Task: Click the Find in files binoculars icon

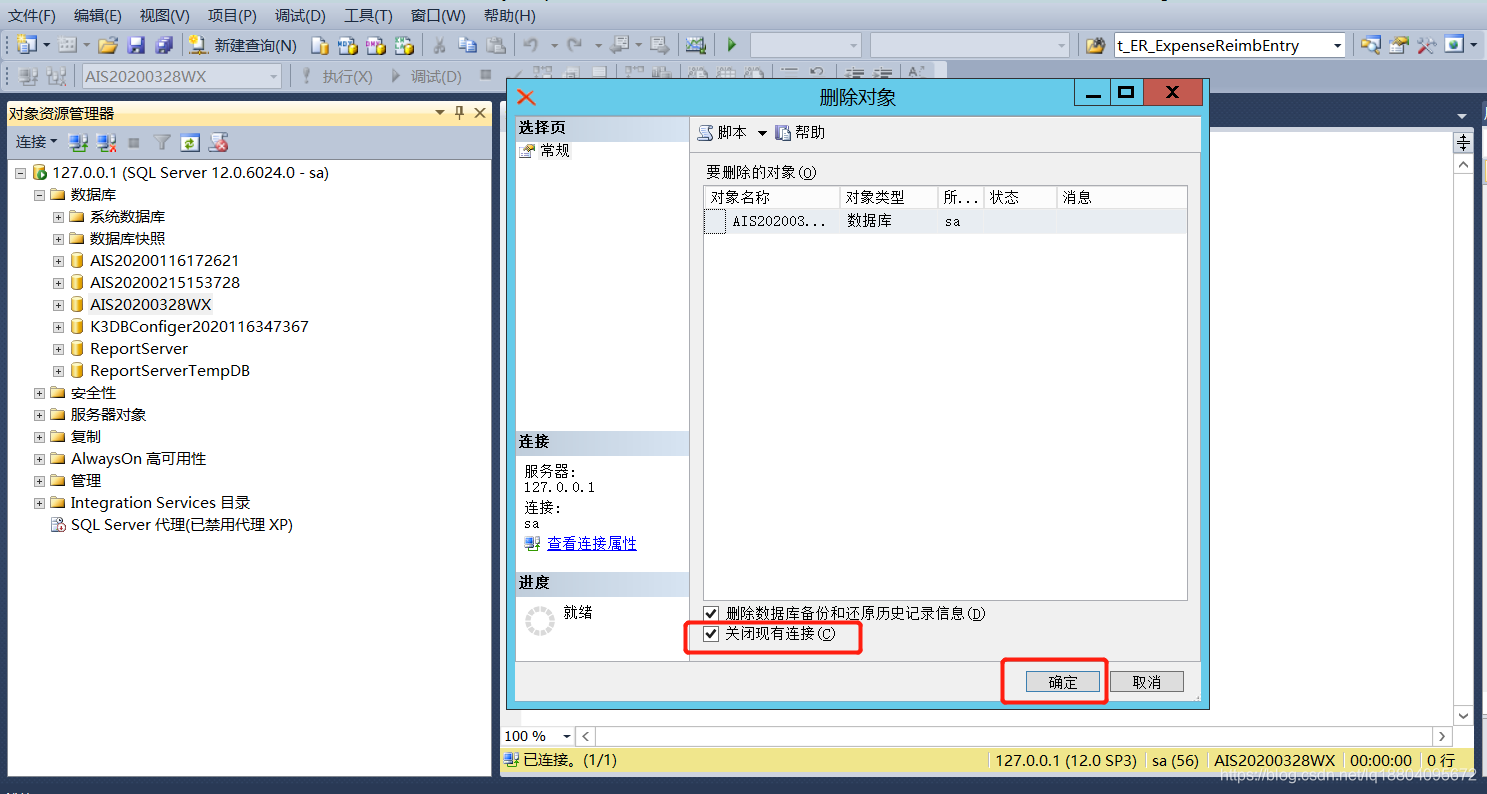Action: (x=1096, y=45)
